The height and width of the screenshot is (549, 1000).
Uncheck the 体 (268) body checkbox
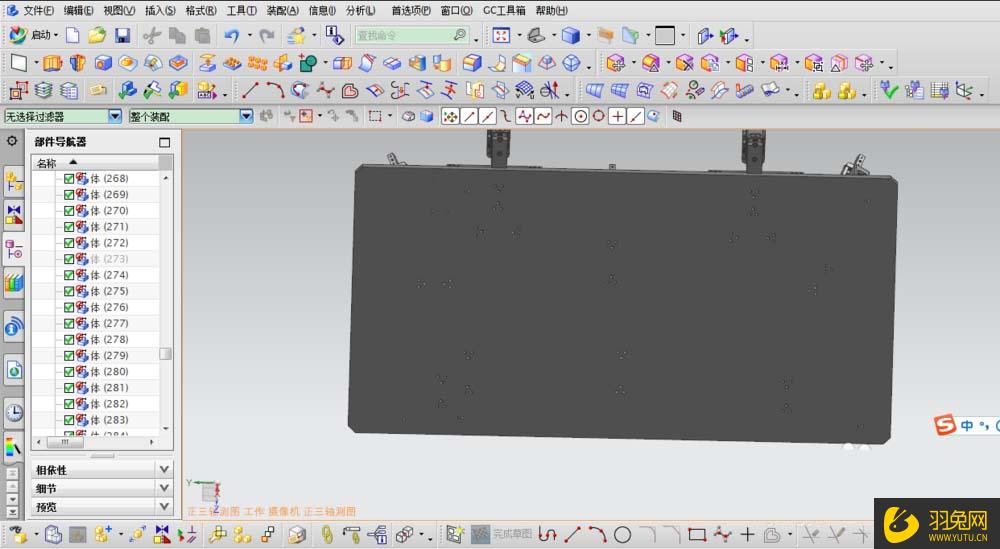(x=69, y=178)
